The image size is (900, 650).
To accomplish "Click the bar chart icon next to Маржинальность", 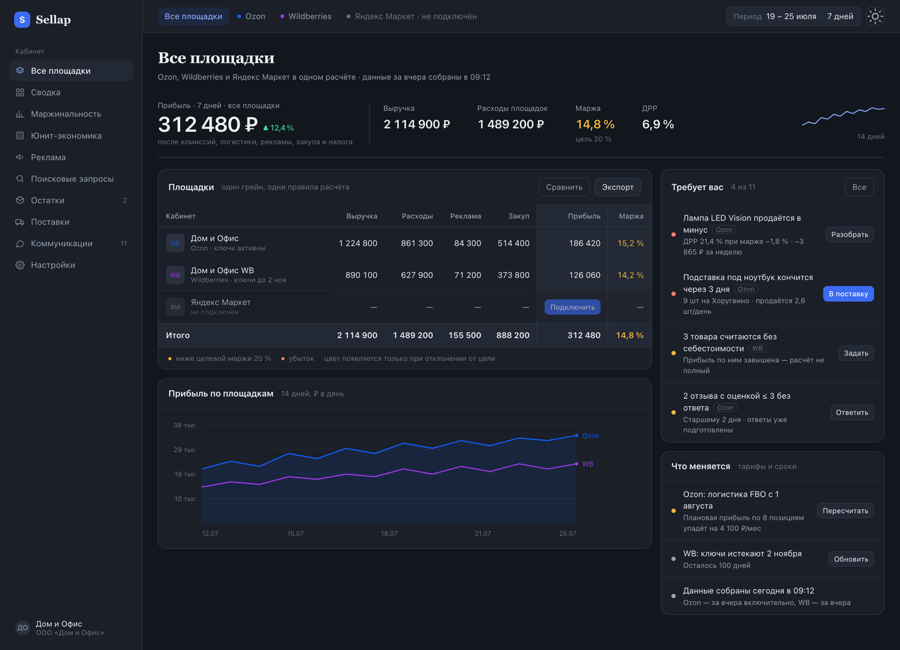I will (x=20, y=114).
